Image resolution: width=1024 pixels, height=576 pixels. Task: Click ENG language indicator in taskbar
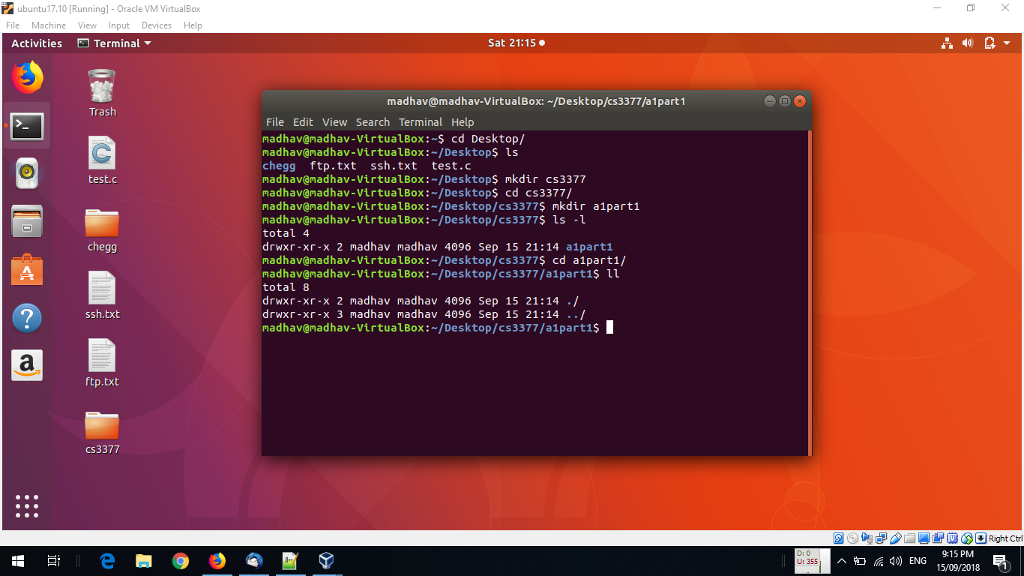[x=918, y=561]
